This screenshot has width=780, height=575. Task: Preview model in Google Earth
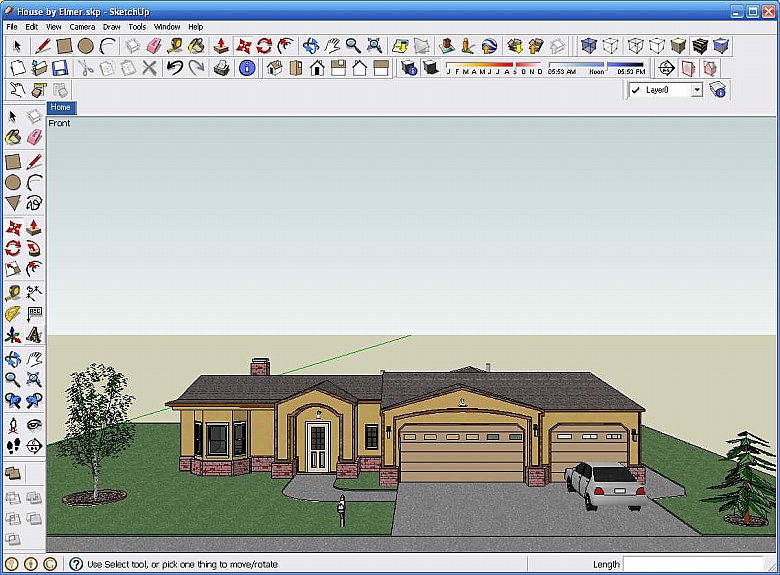(x=489, y=46)
